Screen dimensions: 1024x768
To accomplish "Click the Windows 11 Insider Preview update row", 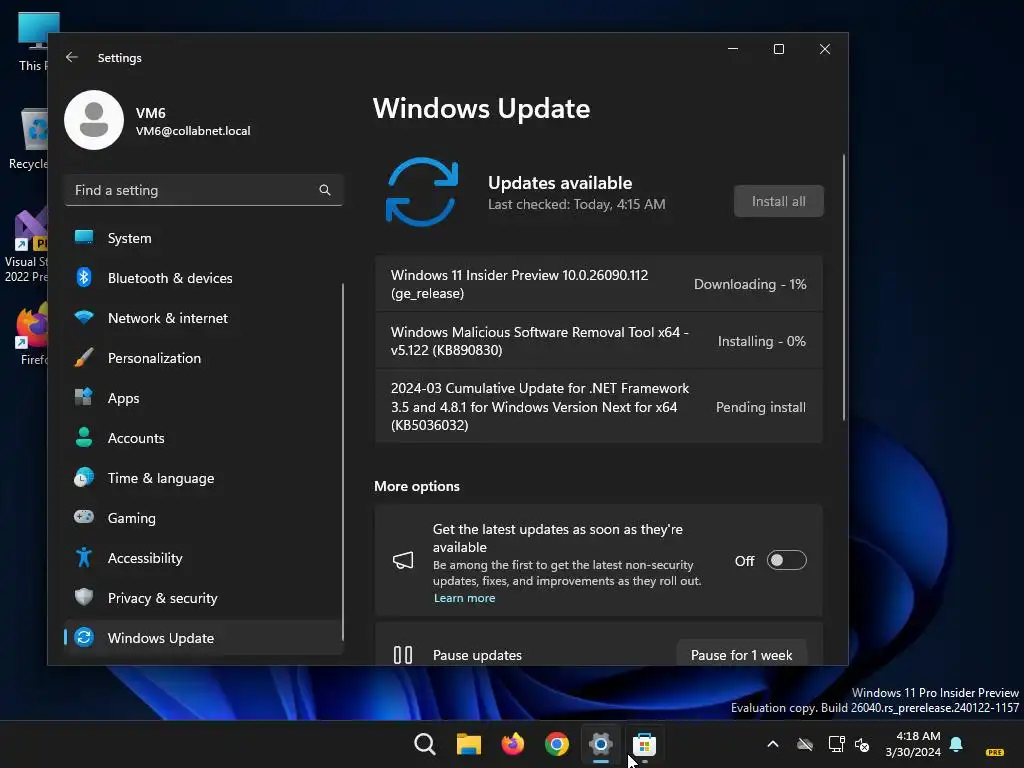I will [598, 284].
